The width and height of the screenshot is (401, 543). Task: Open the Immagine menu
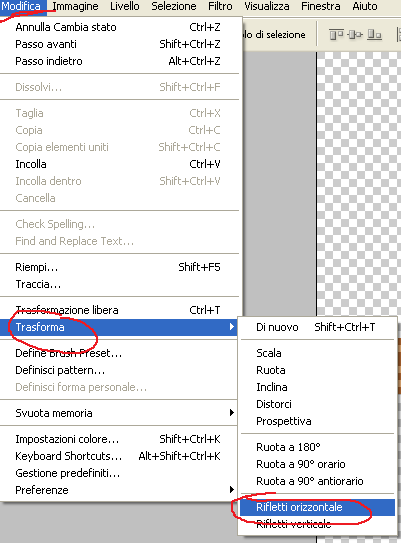[75, 6]
